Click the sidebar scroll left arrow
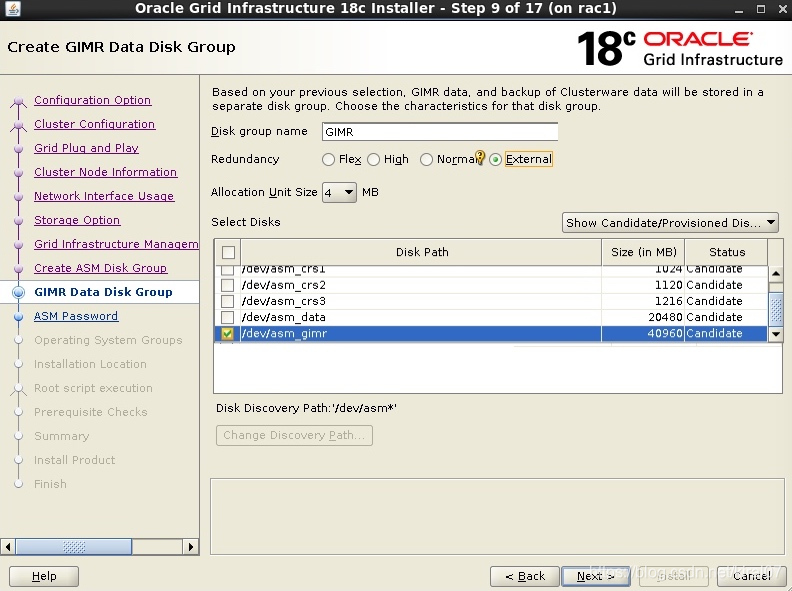This screenshot has width=792, height=591. pyautogui.click(x=8, y=547)
